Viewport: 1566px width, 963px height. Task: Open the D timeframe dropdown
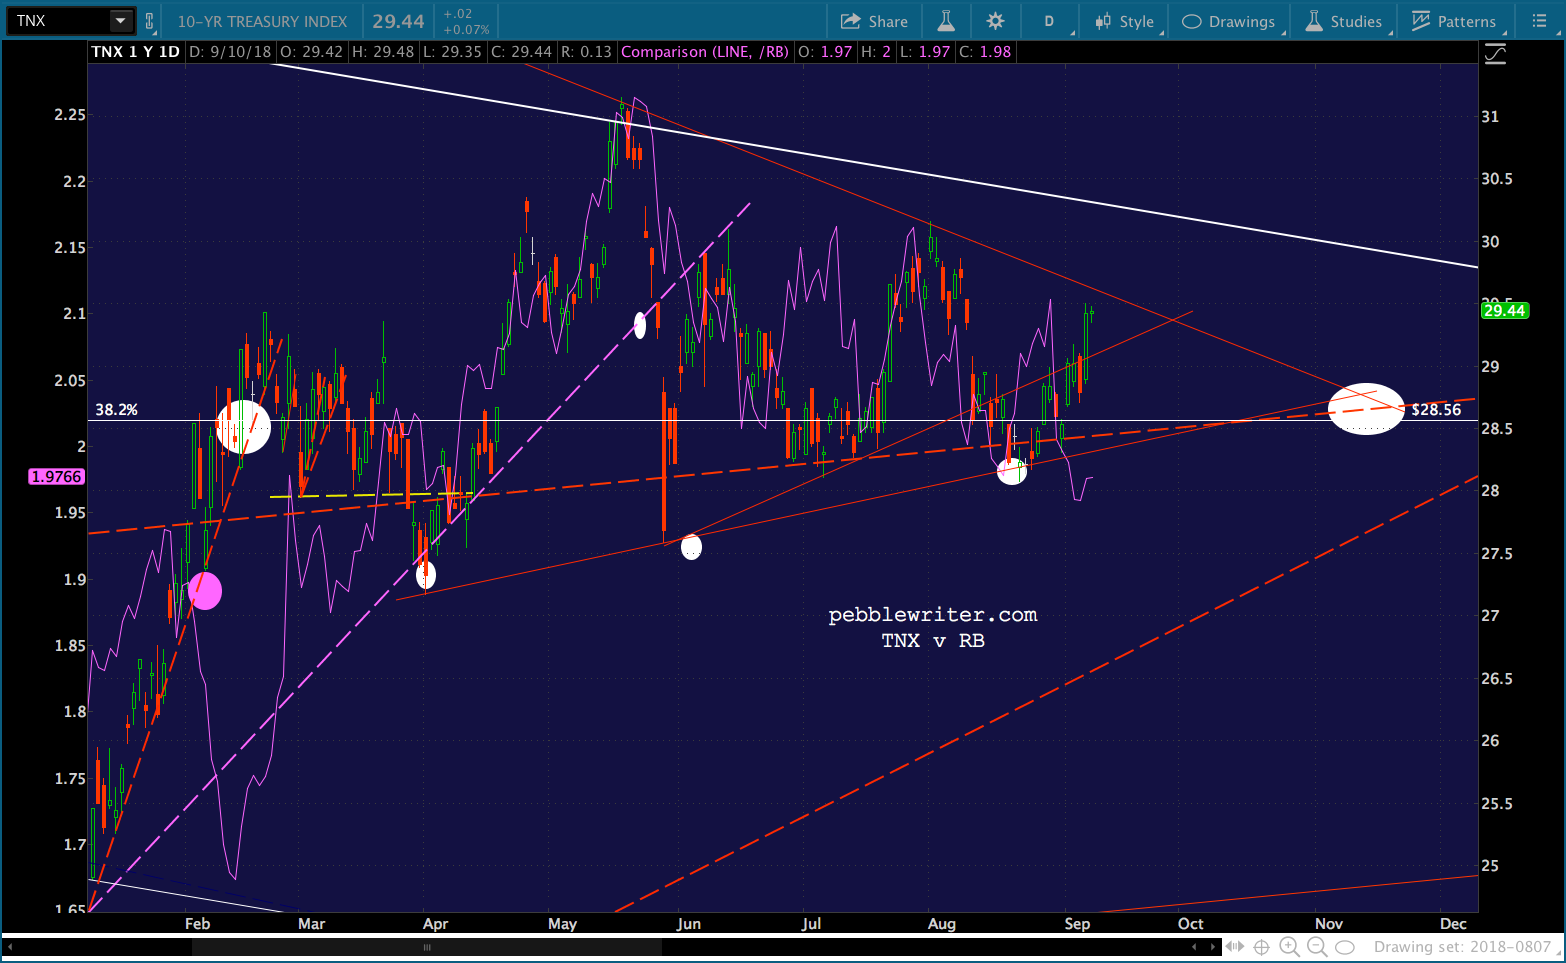1051,21
